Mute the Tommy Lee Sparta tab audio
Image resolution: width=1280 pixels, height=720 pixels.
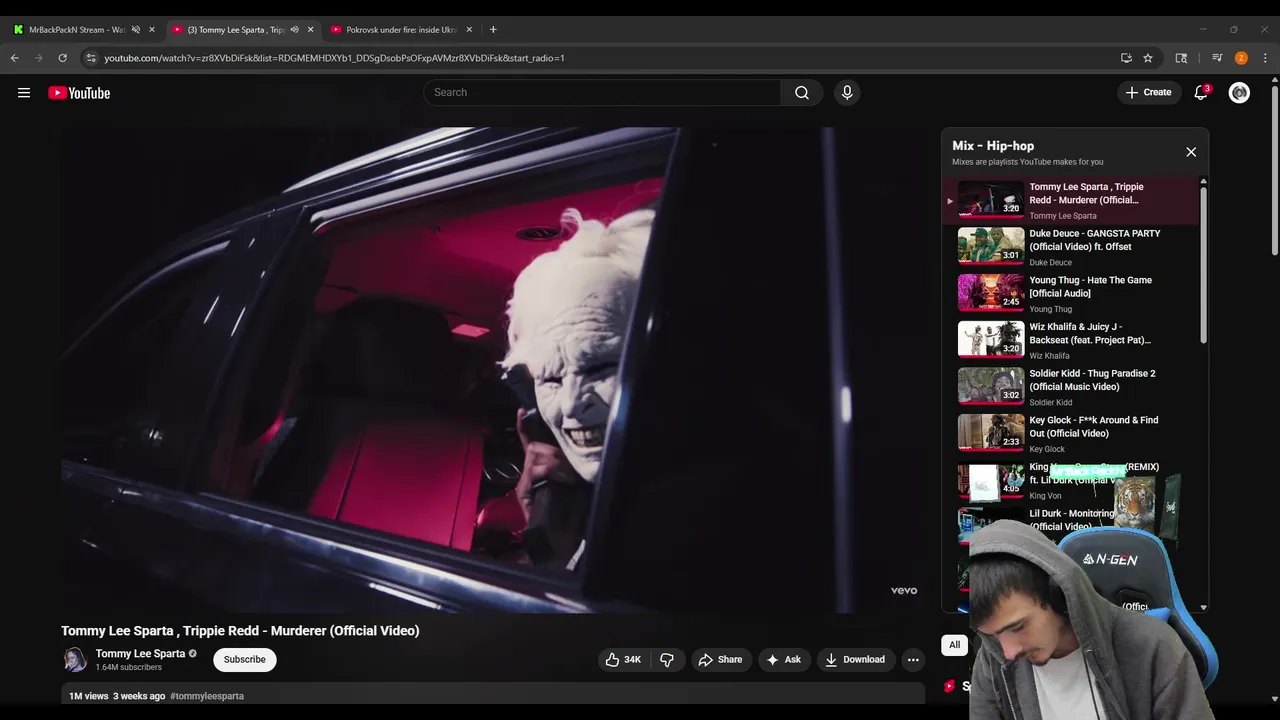[x=294, y=30]
